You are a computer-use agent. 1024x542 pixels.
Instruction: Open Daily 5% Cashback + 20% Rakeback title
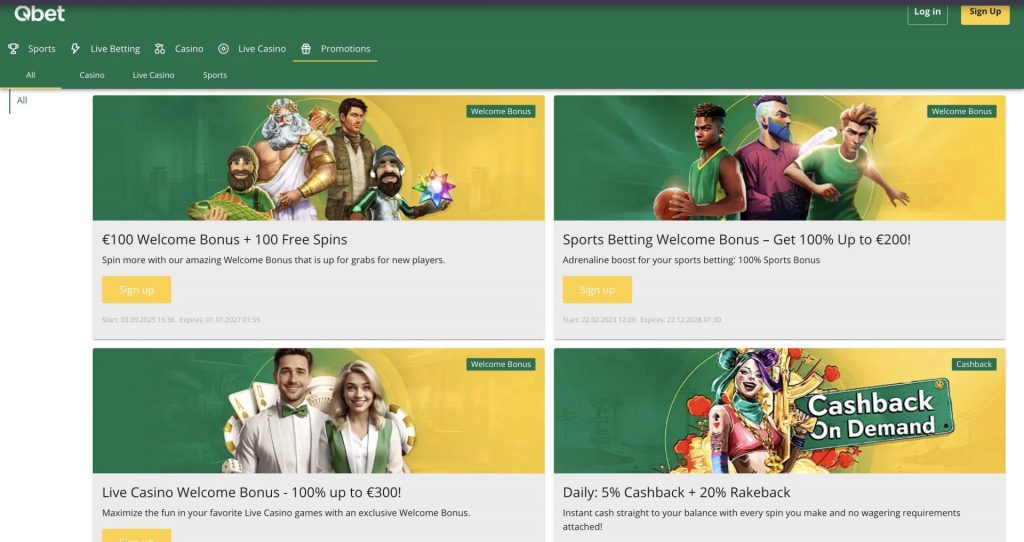[676, 492]
